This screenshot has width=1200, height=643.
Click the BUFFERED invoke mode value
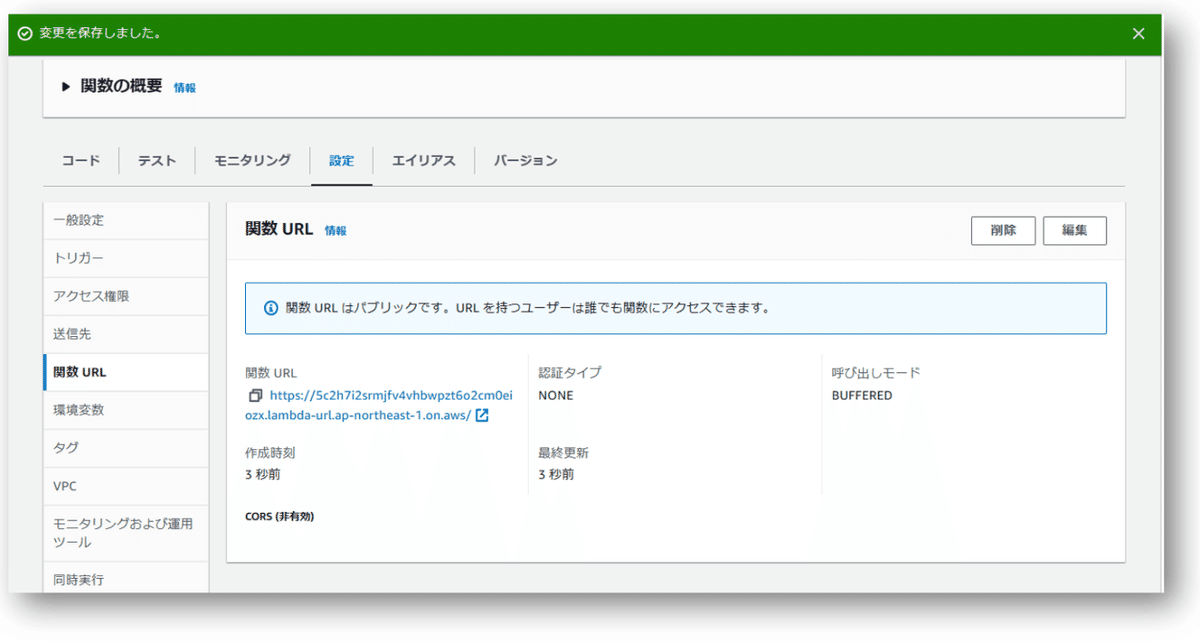pyautogui.click(x=862, y=396)
